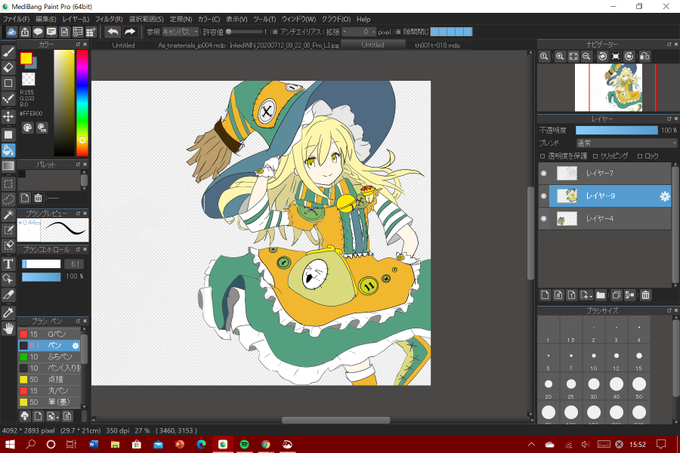Delete palette color with the trash icon
The image size is (680, 453).
click(38, 198)
